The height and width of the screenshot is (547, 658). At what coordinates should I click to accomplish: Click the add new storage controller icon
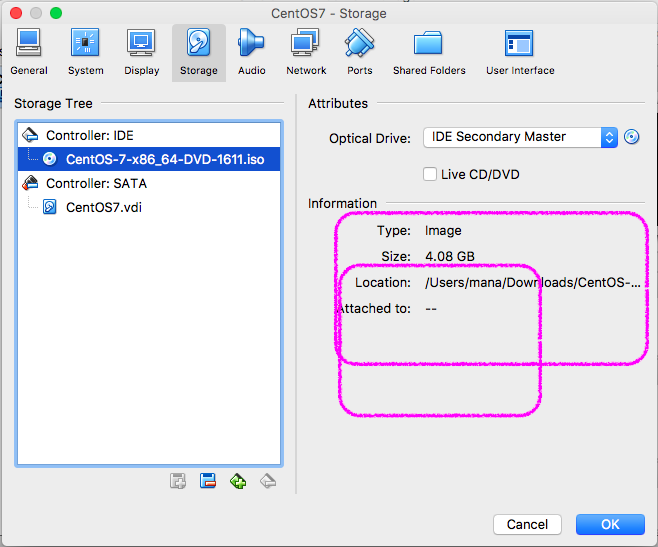238,481
